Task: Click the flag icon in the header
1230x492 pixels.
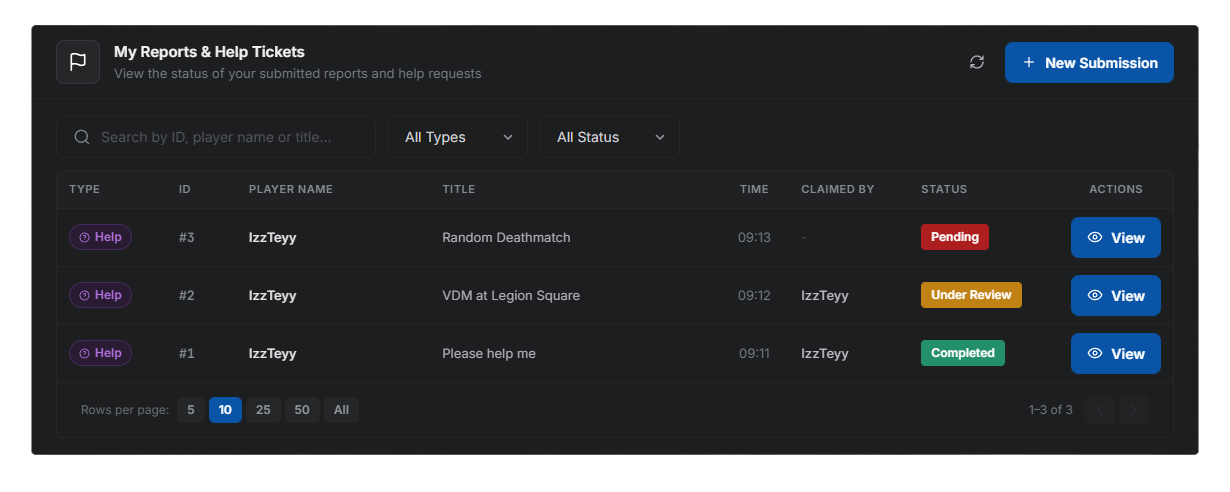Action: point(78,62)
